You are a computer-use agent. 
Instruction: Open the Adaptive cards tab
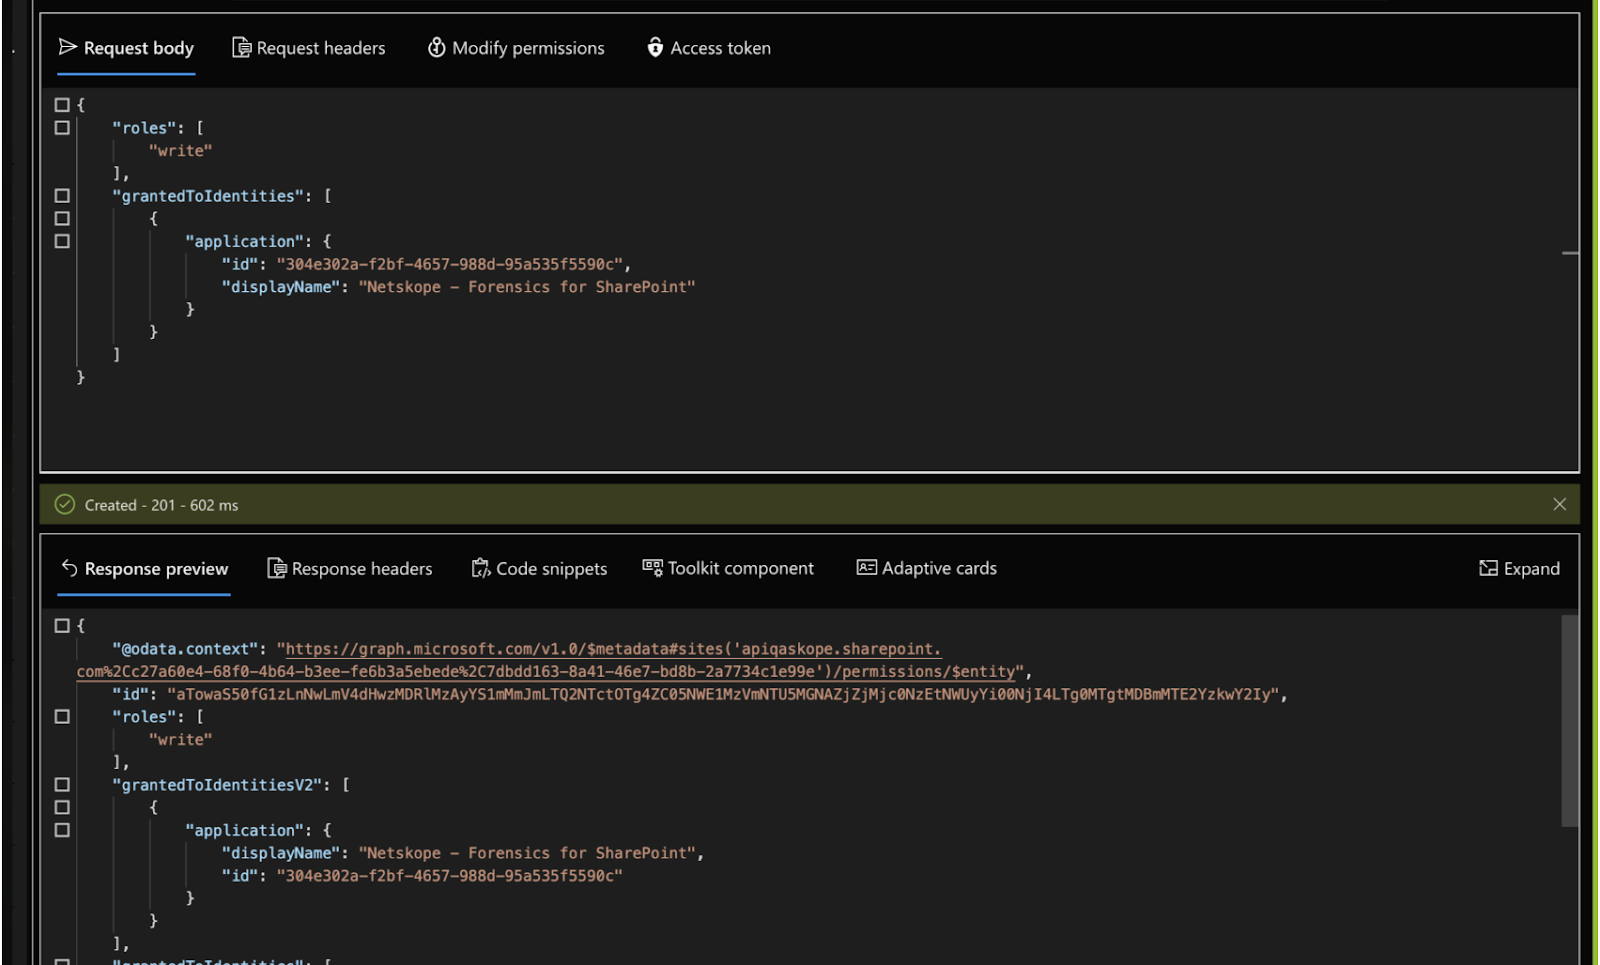(927, 569)
